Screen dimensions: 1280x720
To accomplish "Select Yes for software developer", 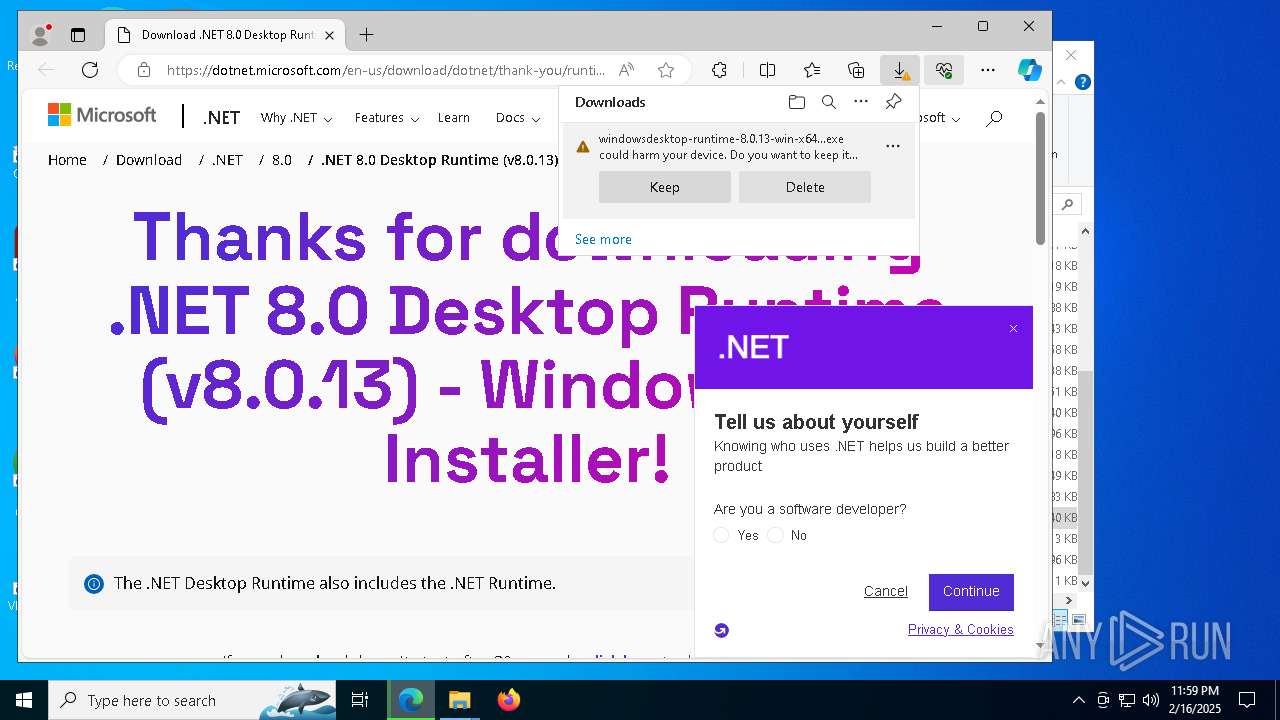I will [721, 535].
